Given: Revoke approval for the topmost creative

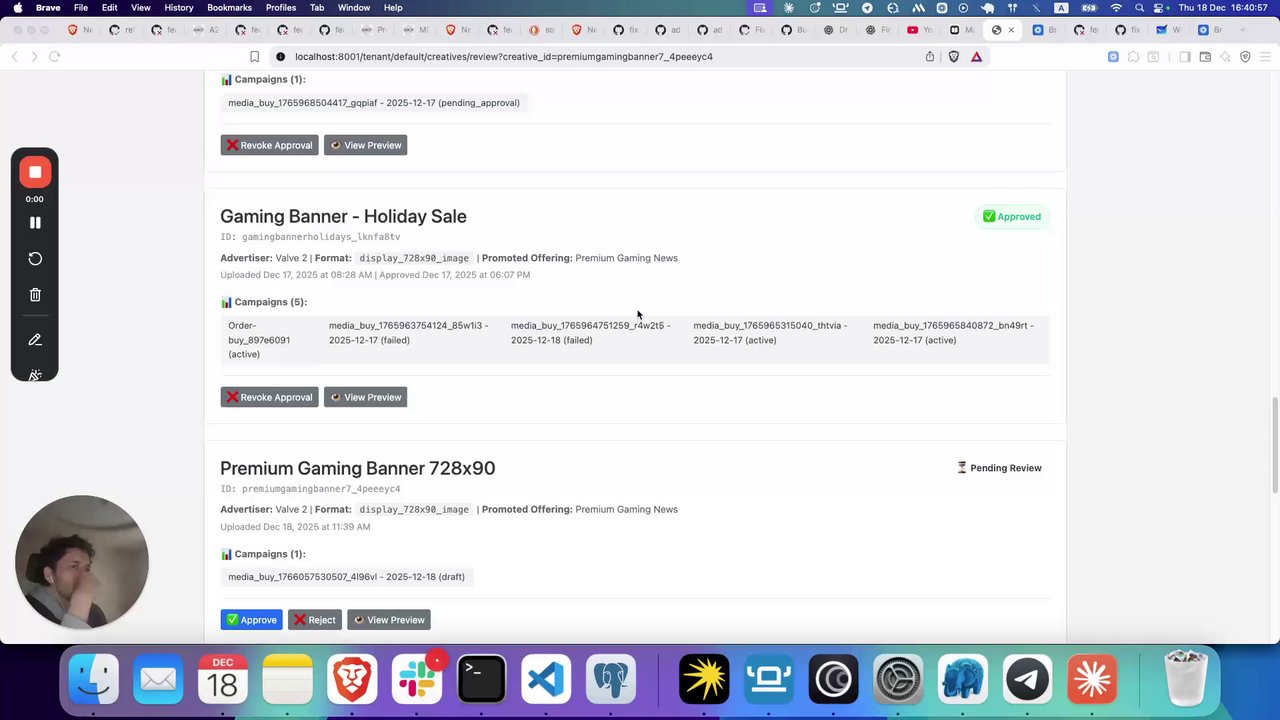Looking at the screenshot, I should pos(269,145).
